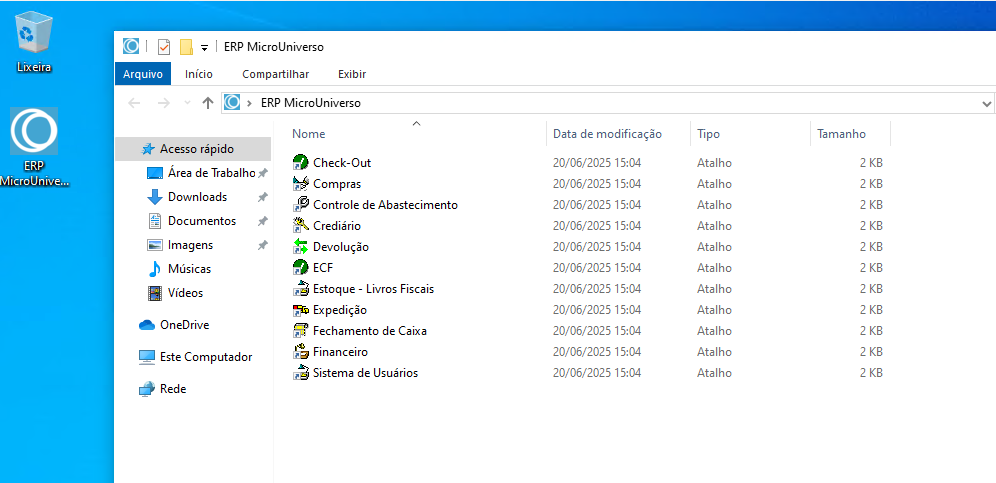Switch to the Início ribbon tab
This screenshot has height=483, width=996.
pos(199,74)
